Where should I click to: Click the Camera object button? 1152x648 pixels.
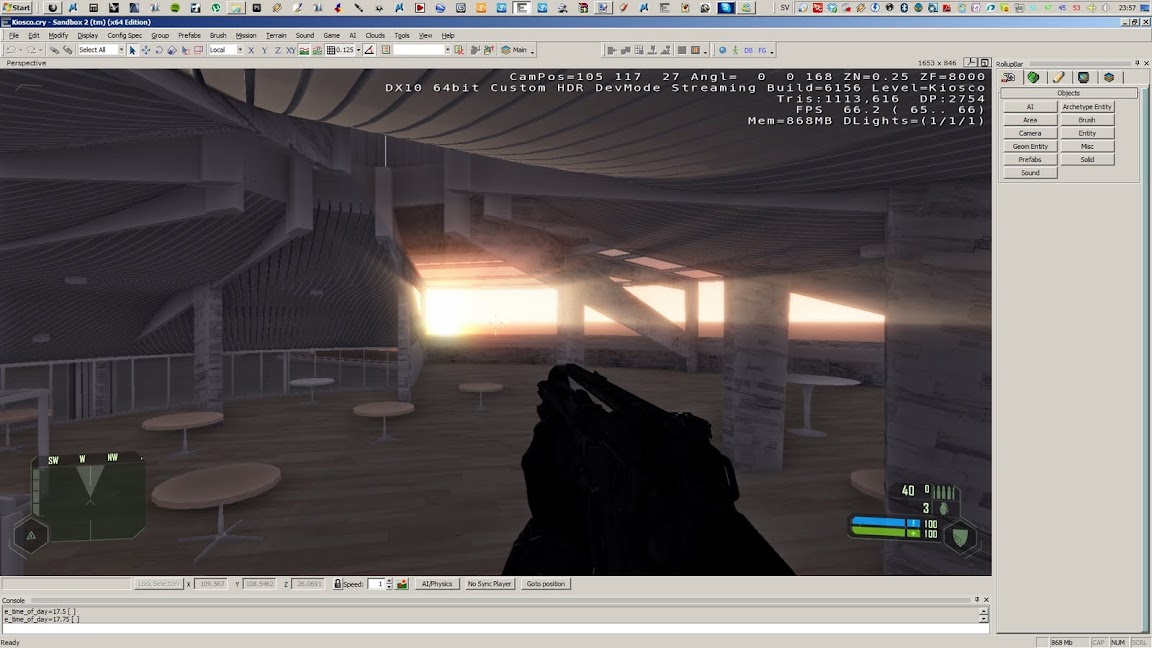click(x=1030, y=133)
